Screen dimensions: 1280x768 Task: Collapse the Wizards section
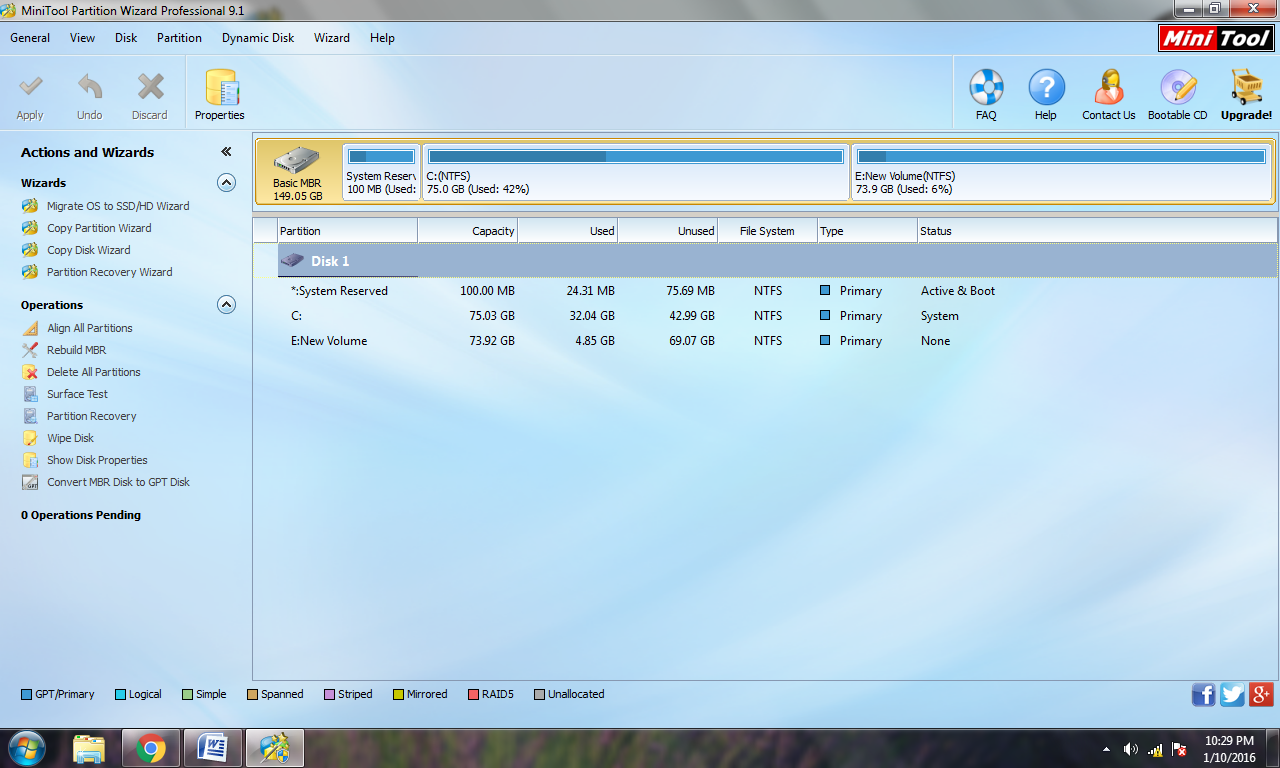coord(227,183)
